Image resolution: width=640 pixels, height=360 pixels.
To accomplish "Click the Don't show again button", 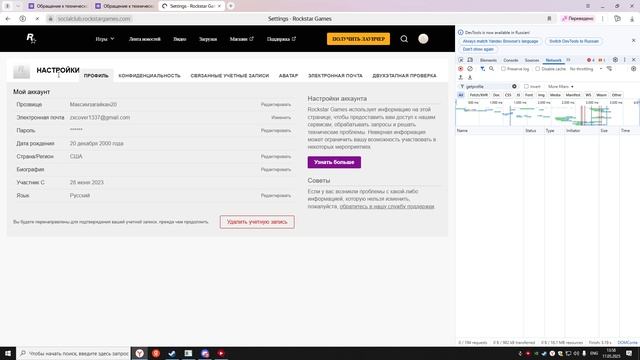I will point(478,49).
